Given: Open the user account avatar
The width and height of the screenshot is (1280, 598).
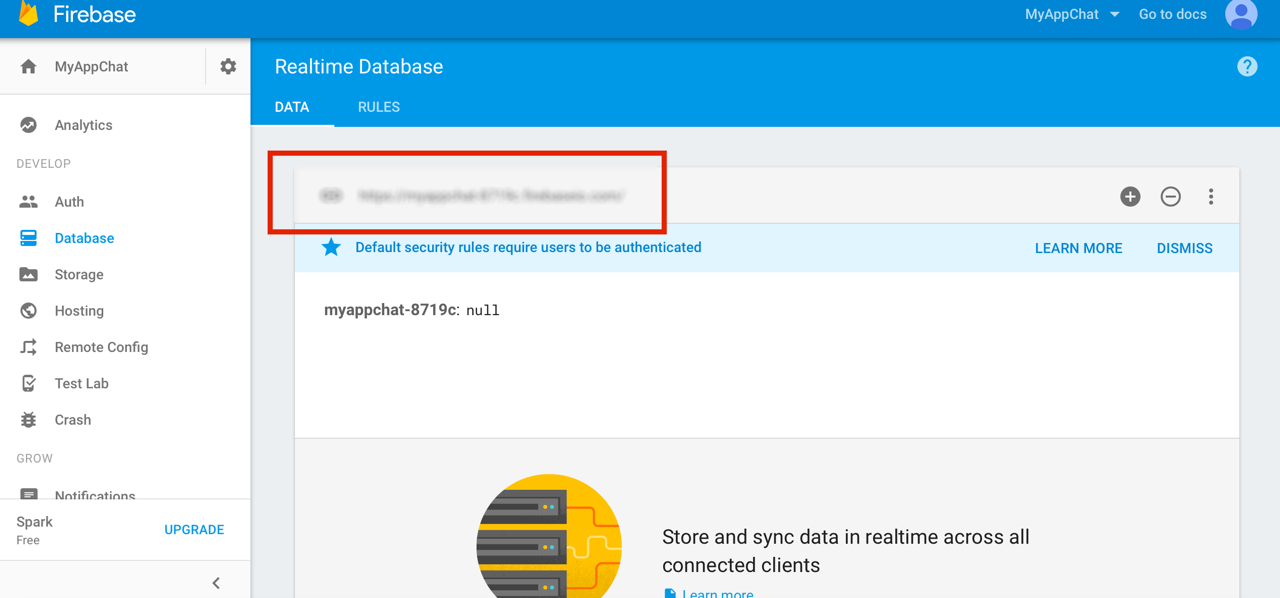Looking at the screenshot, I should (1241, 14).
